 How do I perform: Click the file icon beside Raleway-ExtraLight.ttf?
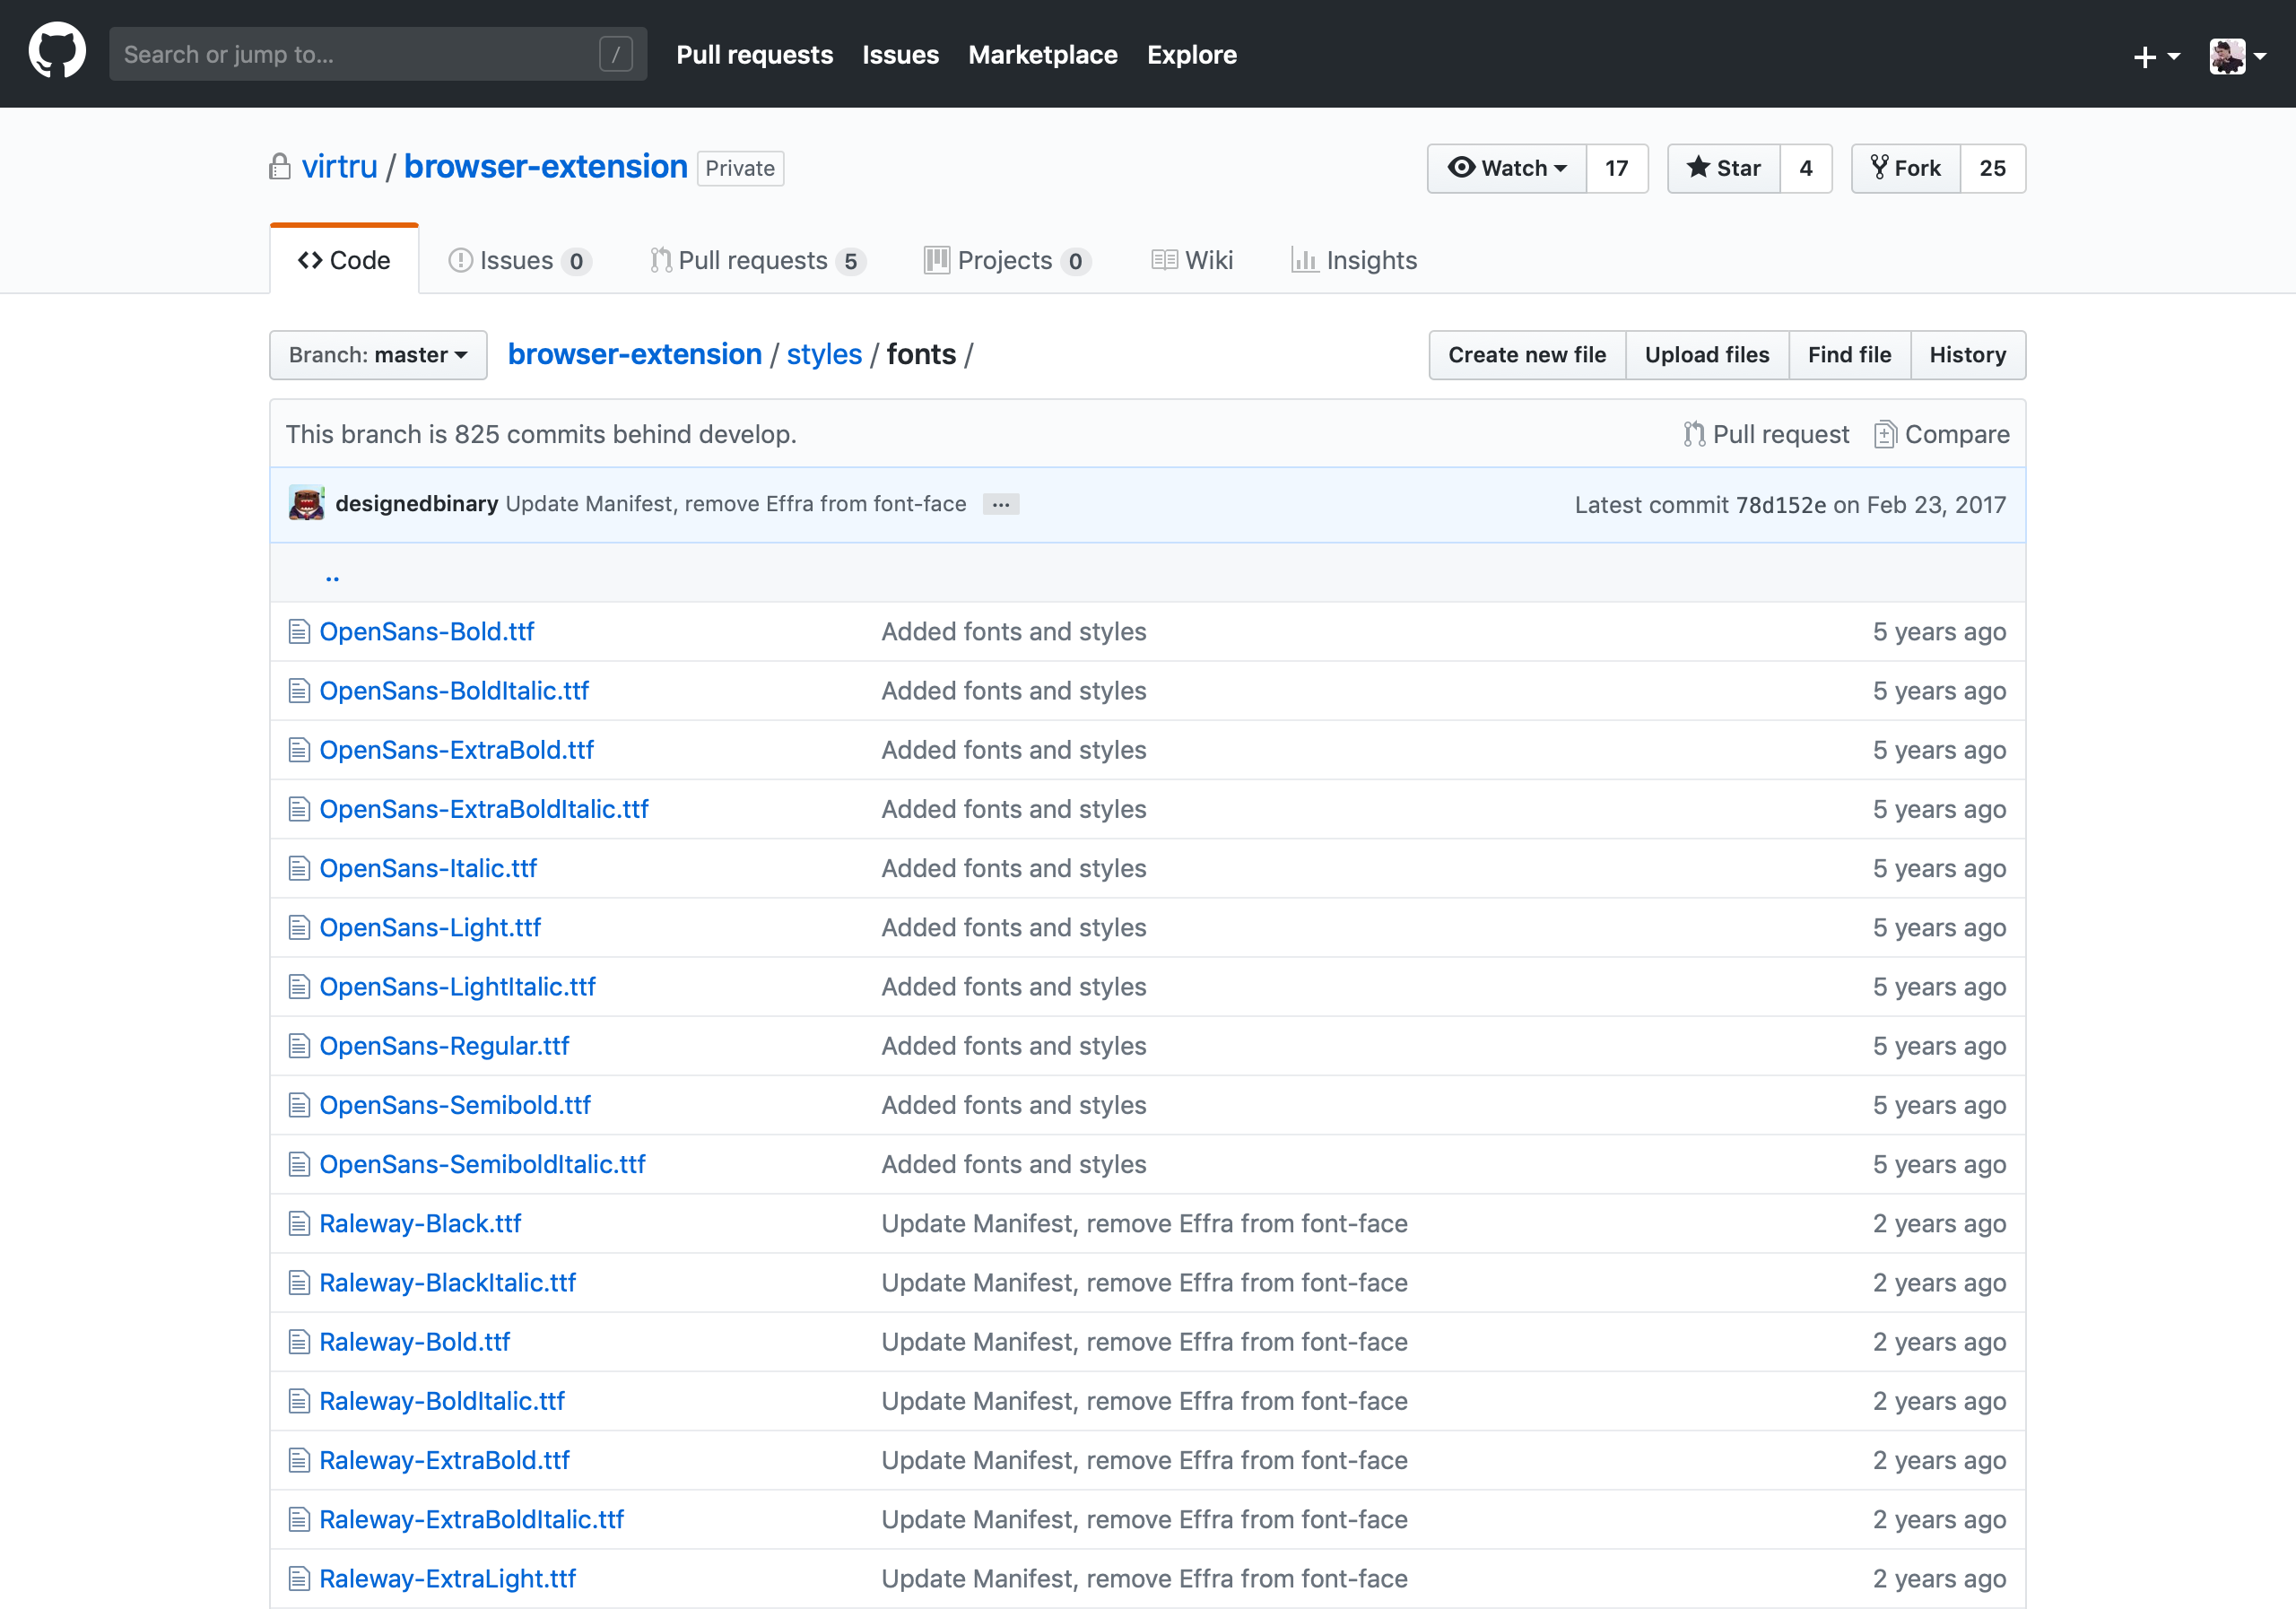pos(299,1579)
